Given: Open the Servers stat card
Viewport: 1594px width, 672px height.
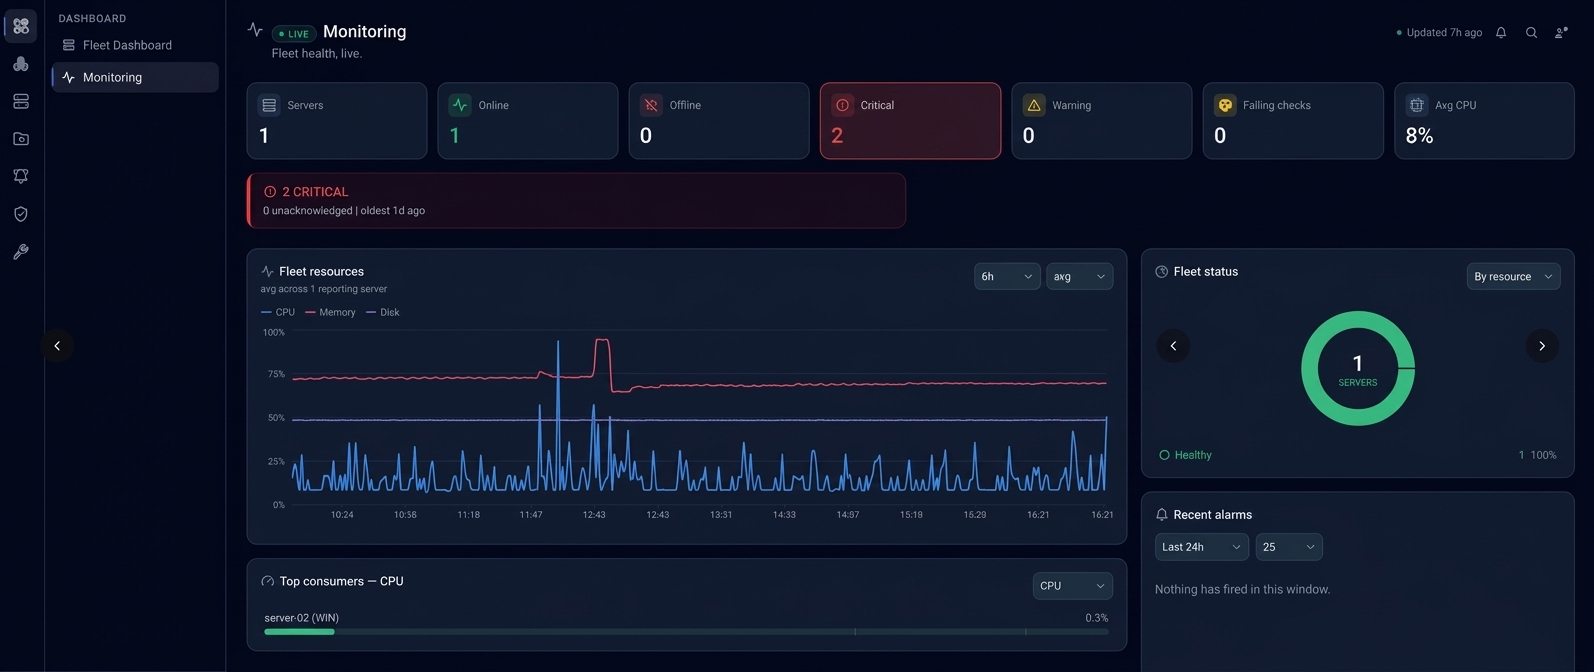Looking at the screenshot, I should pyautogui.click(x=337, y=121).
